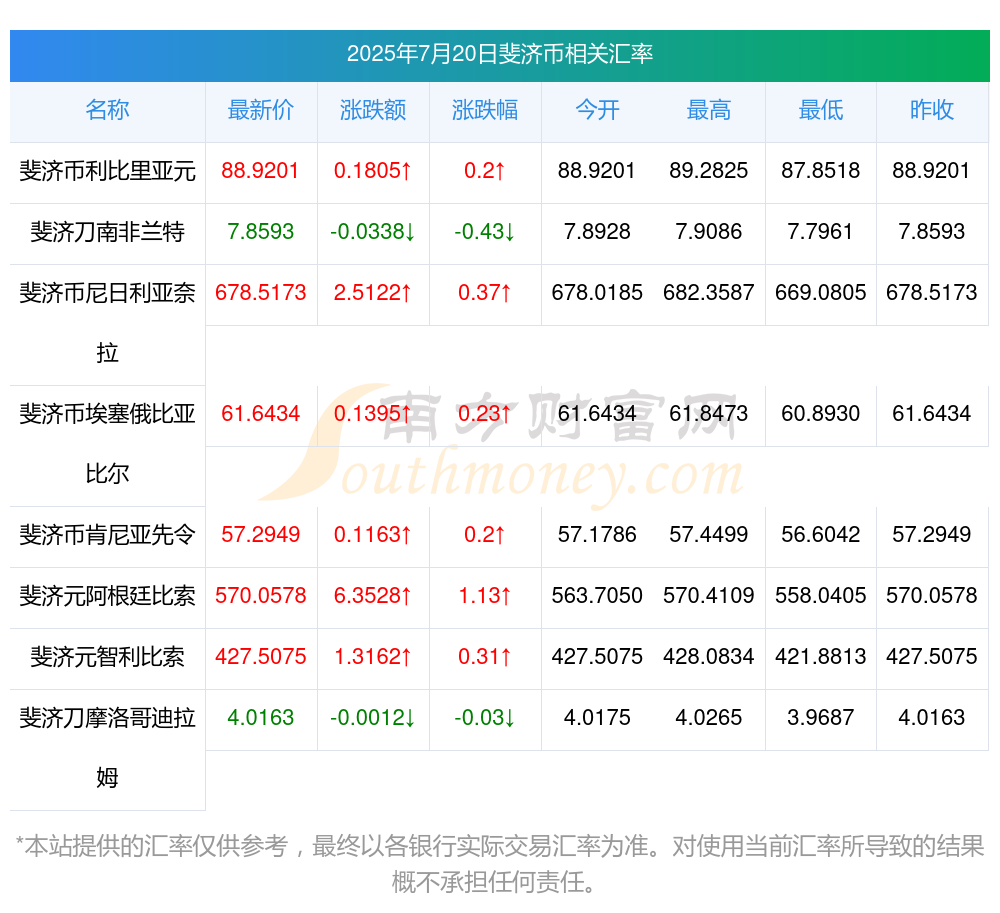Screen dimensions: 1000x913
Task: Click the change percent 0.31↑
Action: [x=485, y=657]
